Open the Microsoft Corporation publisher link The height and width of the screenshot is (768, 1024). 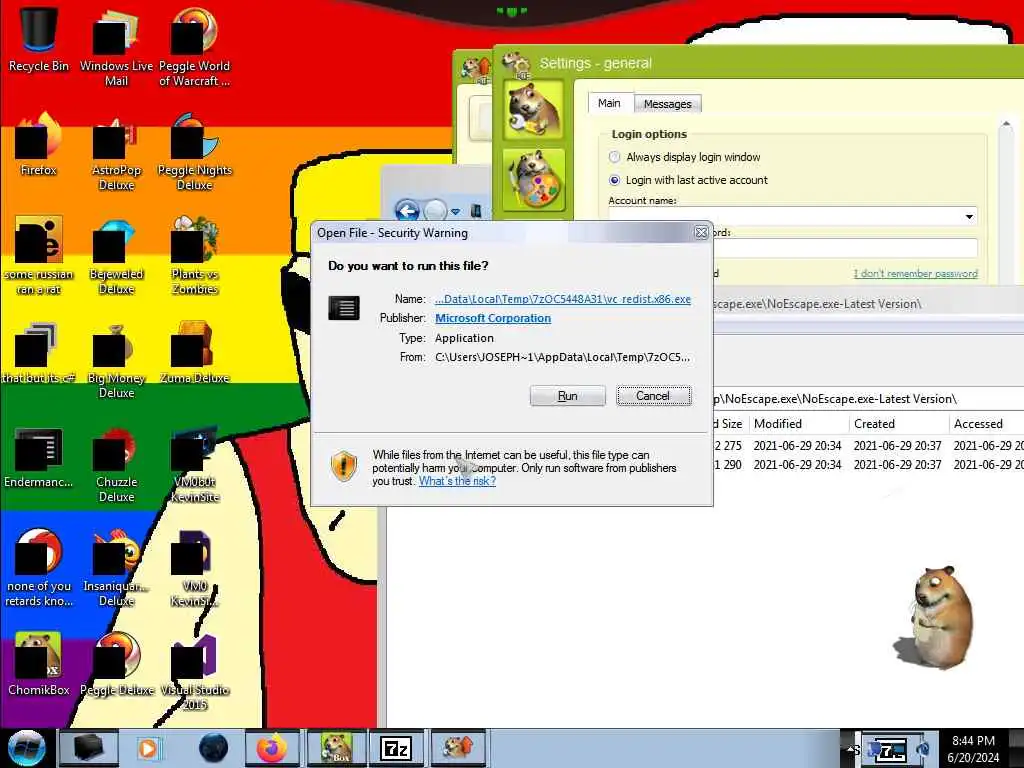pyautogui.click(x=493, y=318)
